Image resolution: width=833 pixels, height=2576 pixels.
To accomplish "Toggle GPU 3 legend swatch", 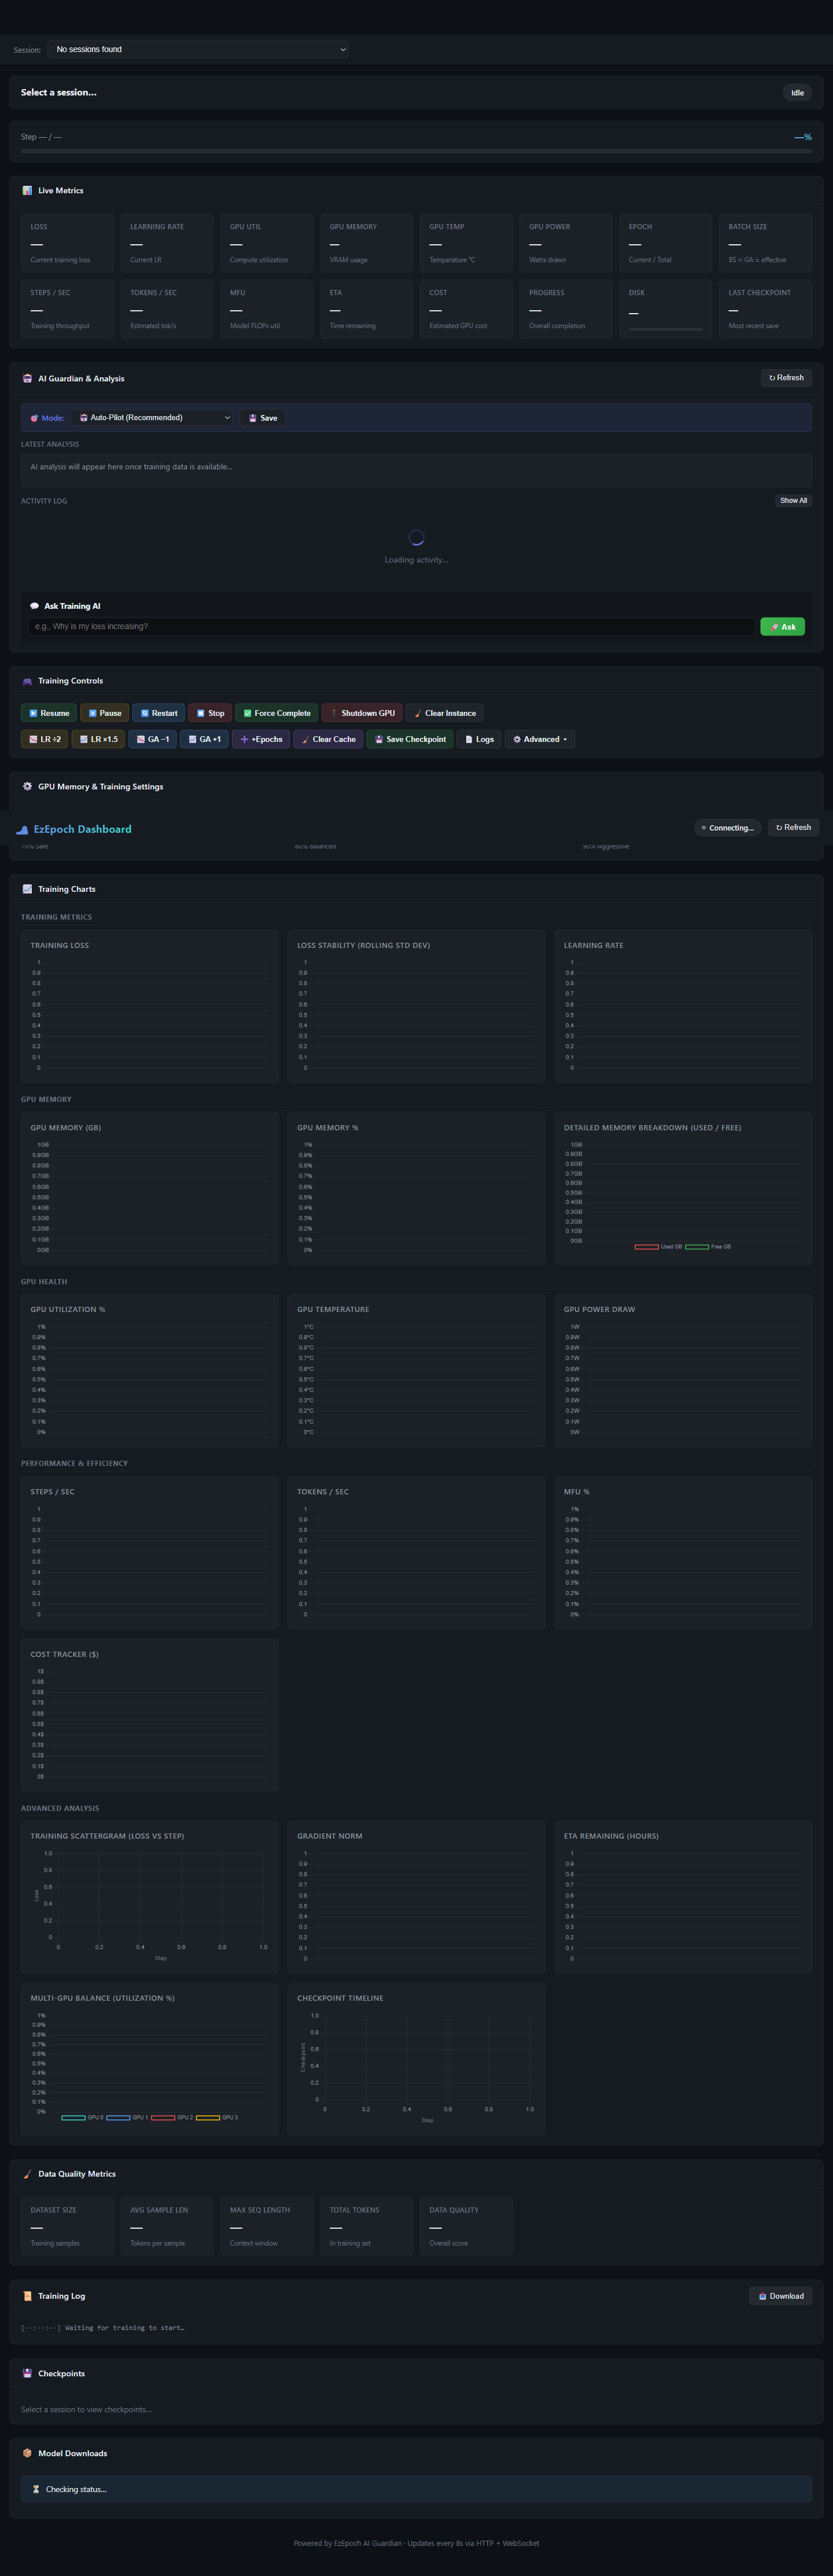I will pyautogui.click(x=208, y=2117).
